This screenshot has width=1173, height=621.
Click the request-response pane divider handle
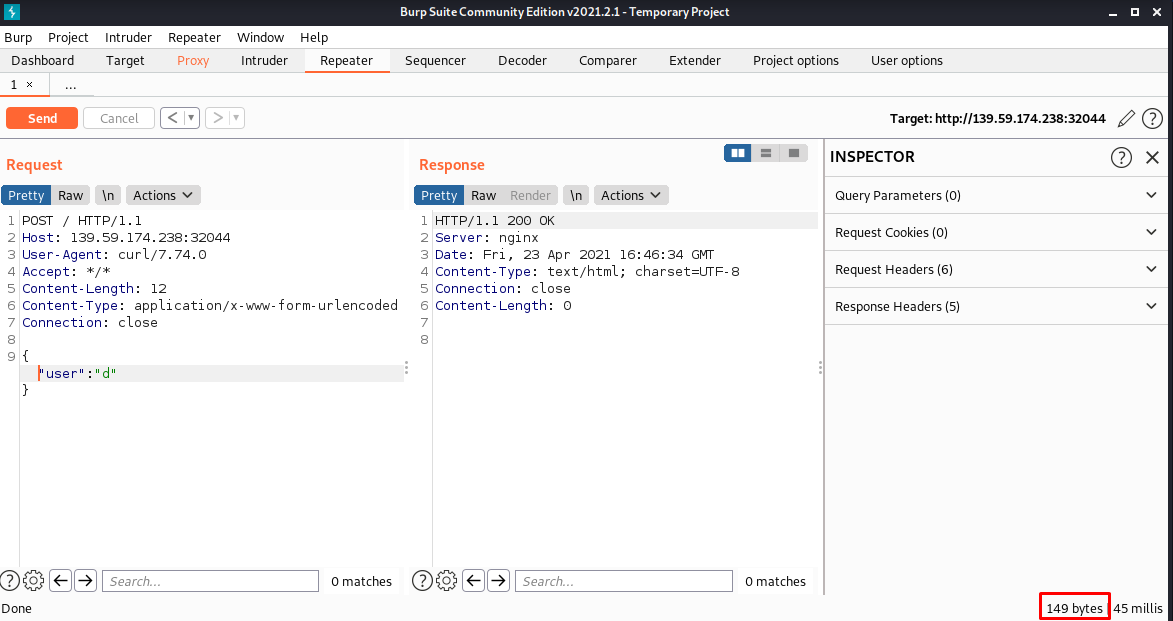point(407,368)
